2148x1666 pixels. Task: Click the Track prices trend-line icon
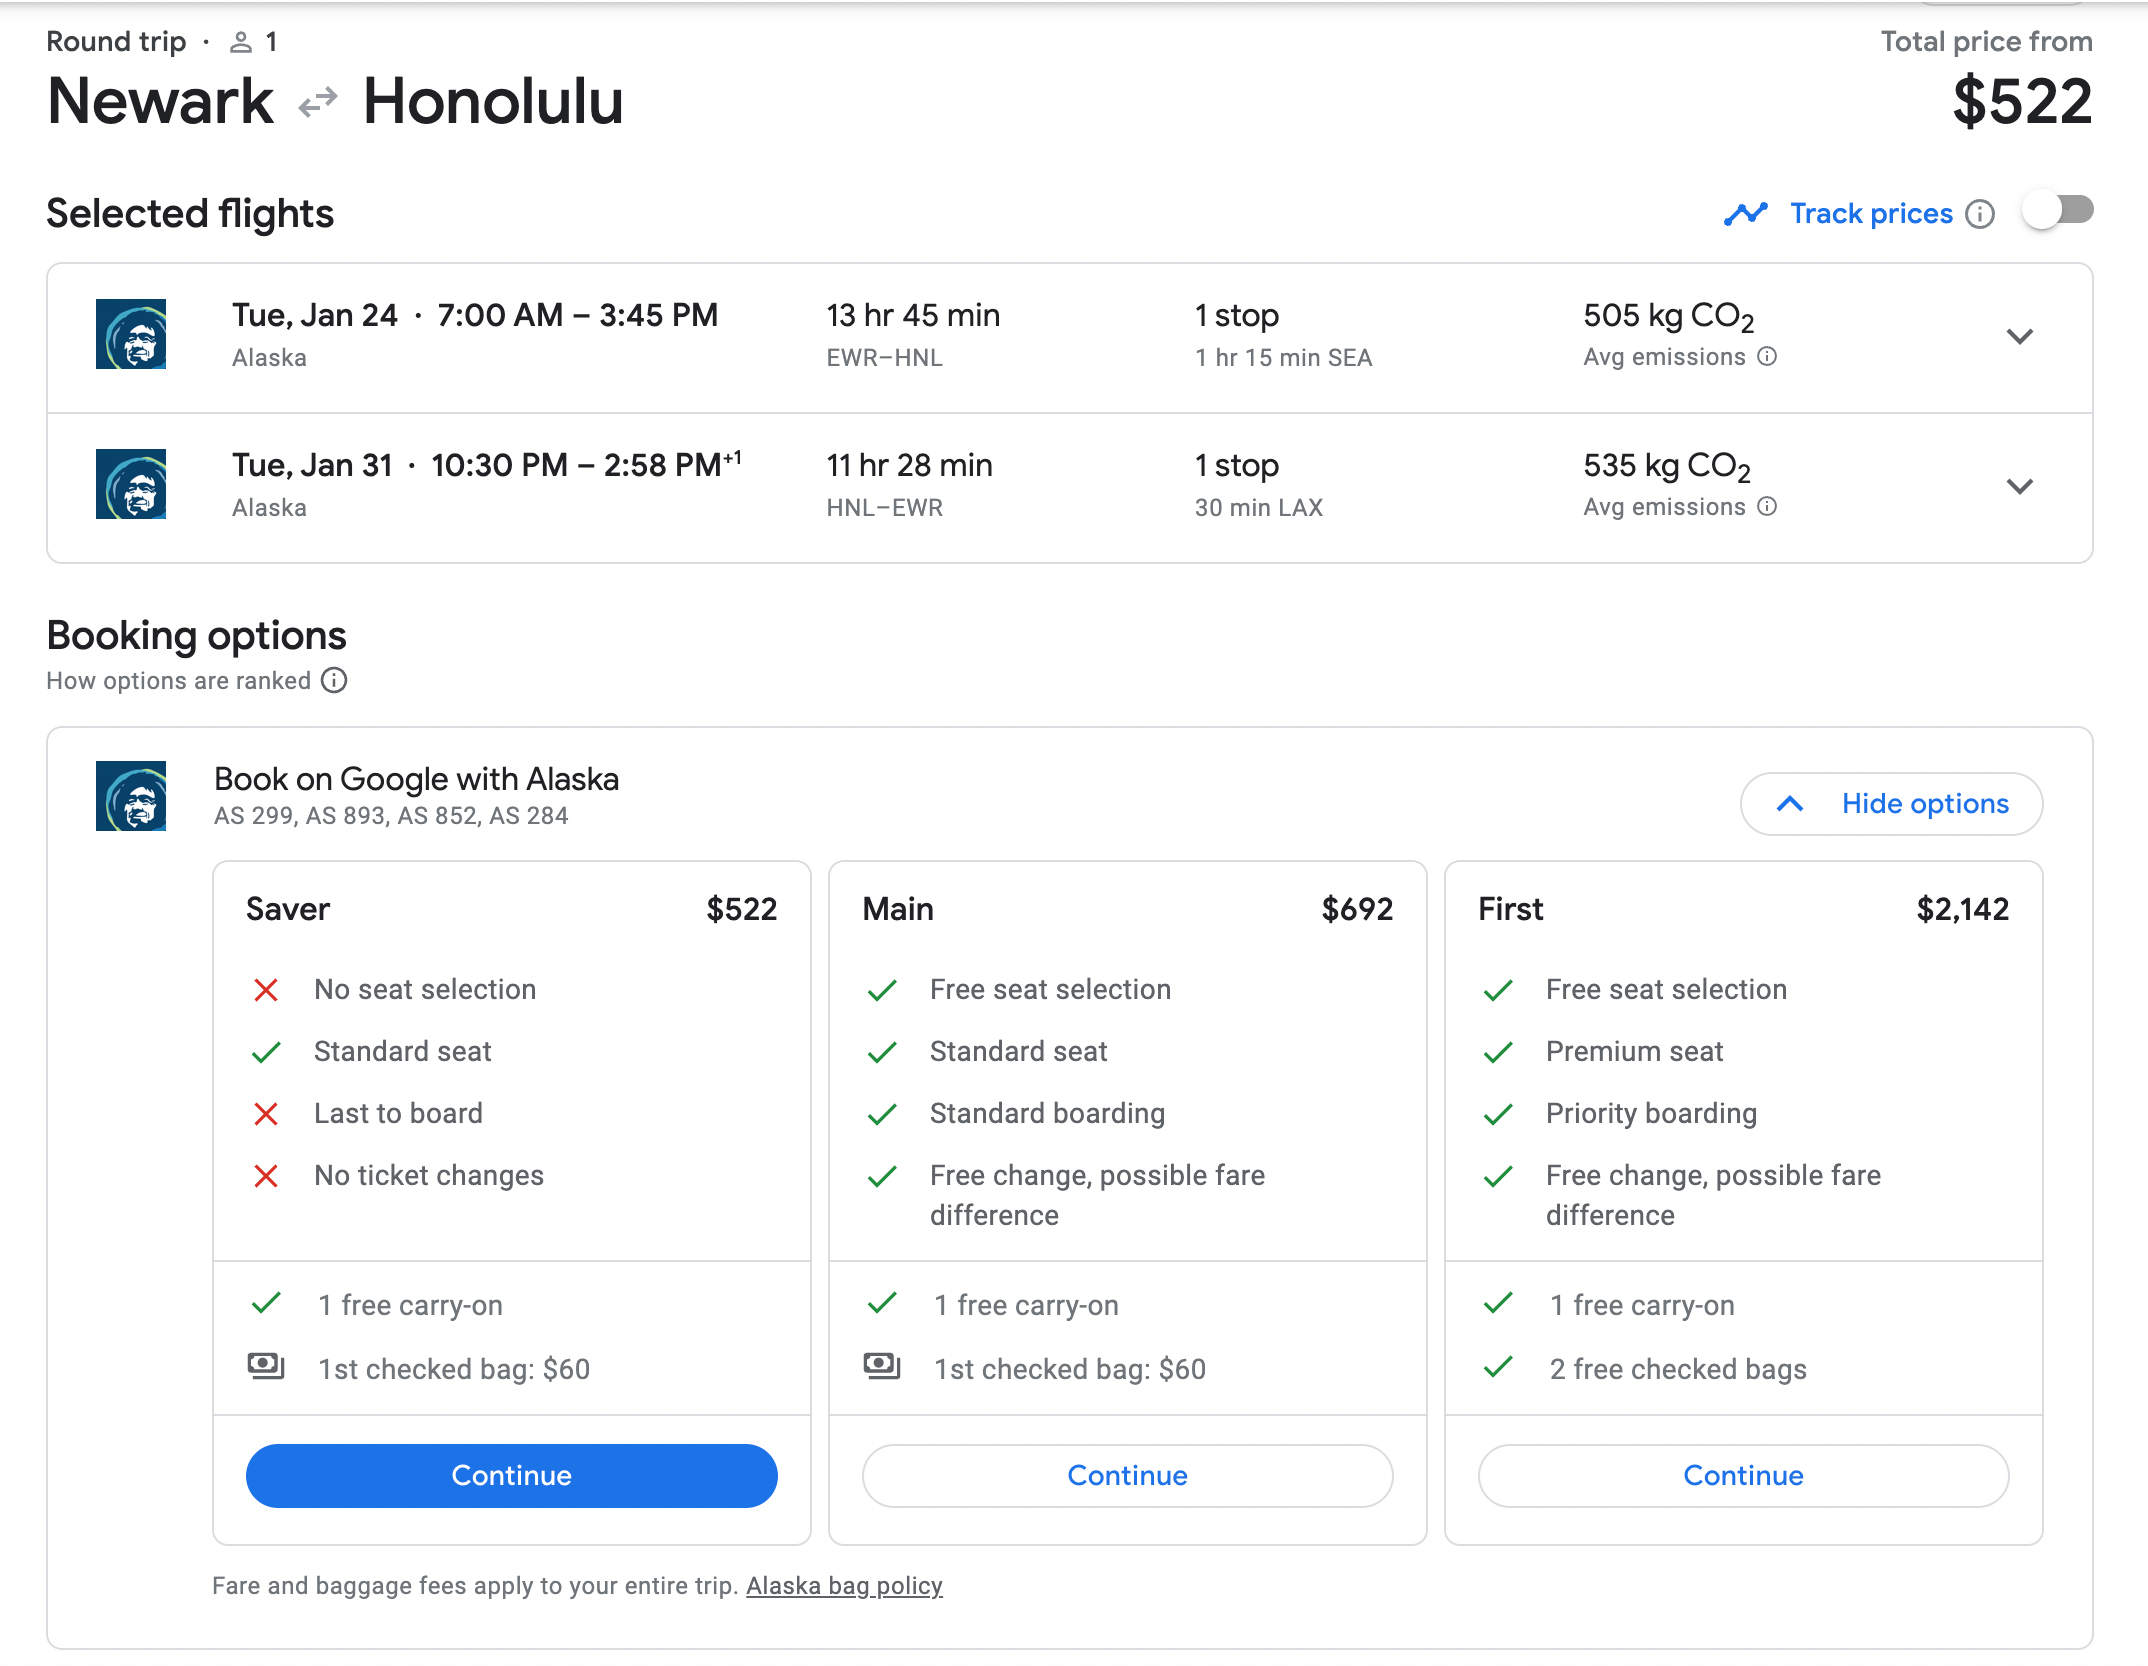[x=1746, y=214]
